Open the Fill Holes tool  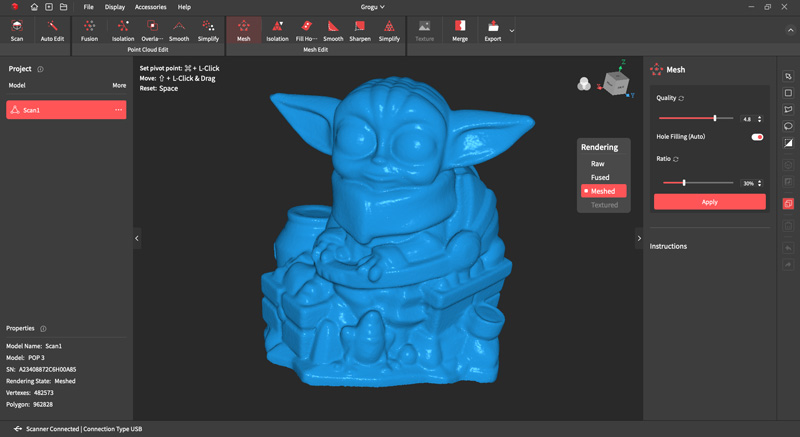pos(306,31)
